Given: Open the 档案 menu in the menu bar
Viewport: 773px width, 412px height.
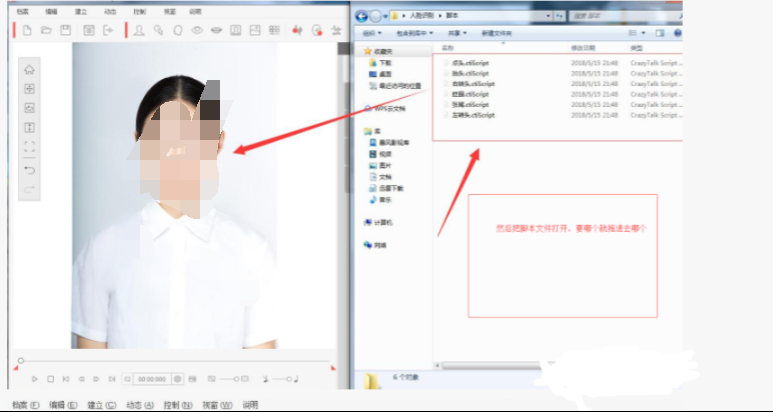Looking at the screenshot, I should (22, 11).
